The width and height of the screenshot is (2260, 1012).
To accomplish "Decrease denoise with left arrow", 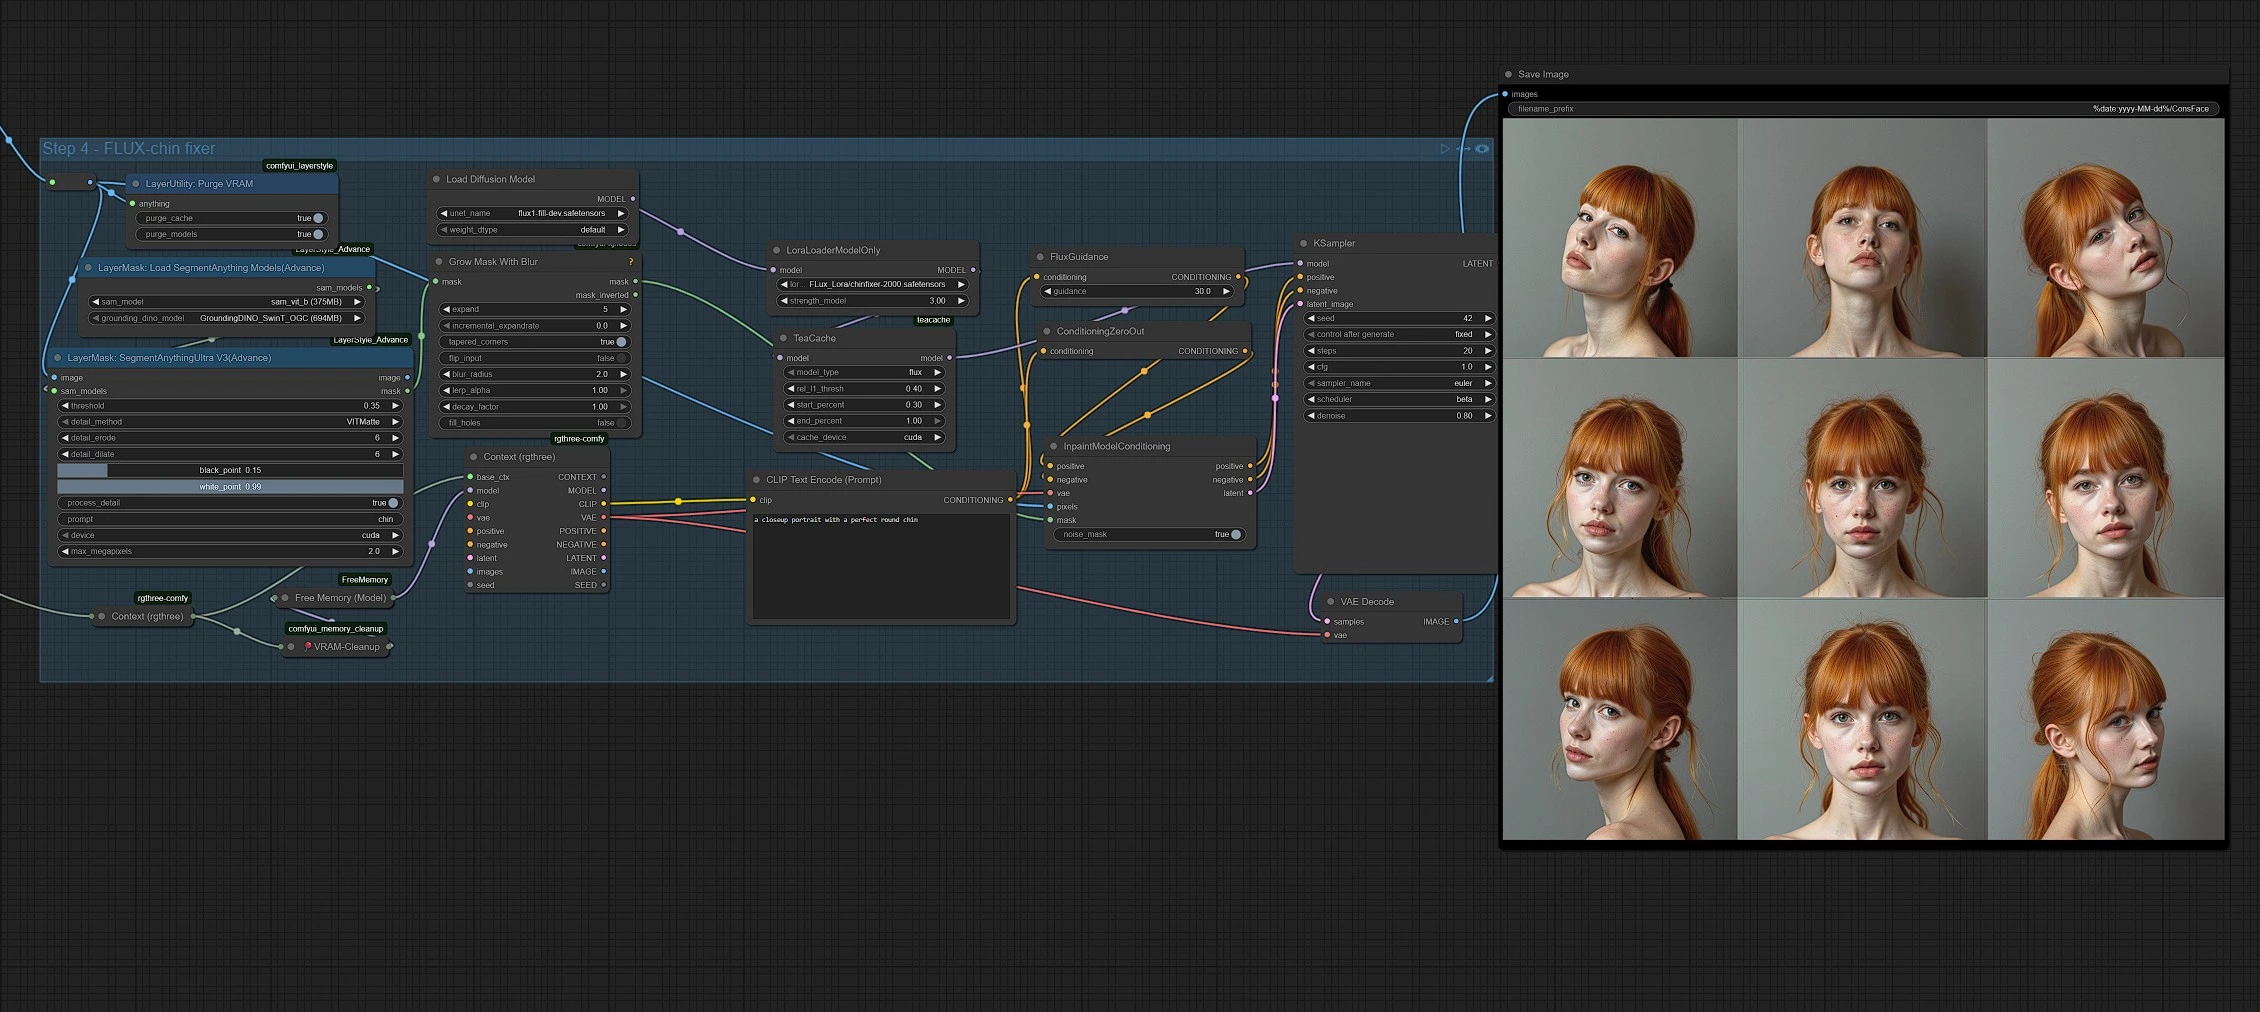I will coord(1311,416).
